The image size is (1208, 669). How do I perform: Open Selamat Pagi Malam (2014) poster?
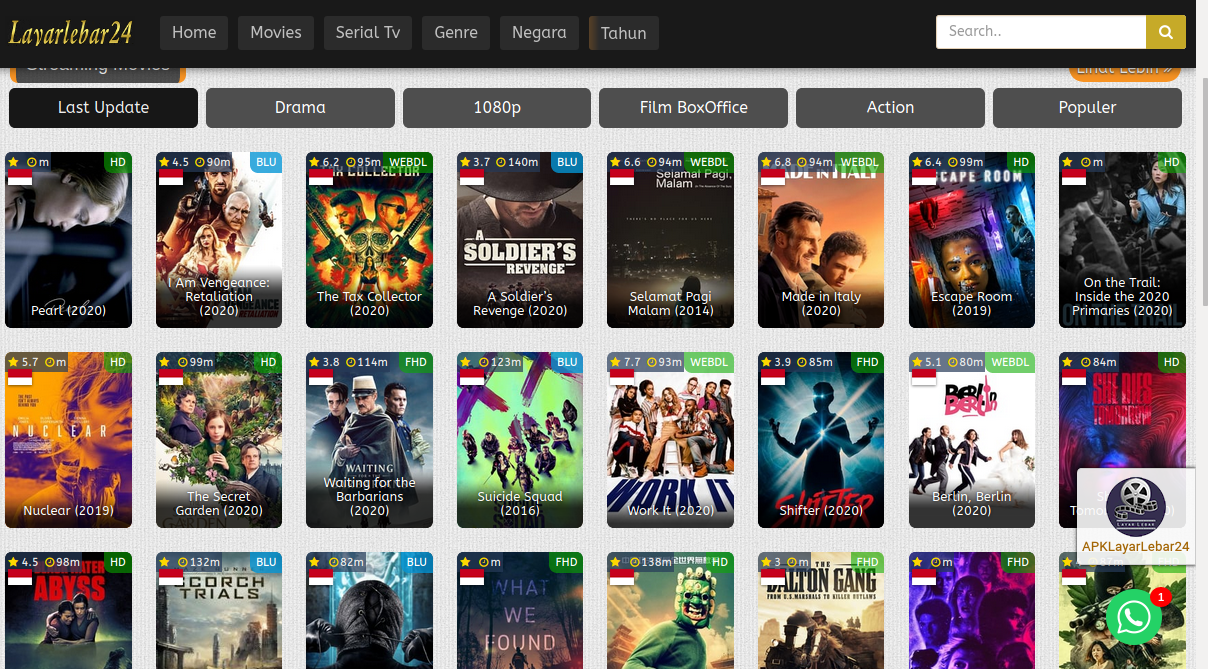click(670, 240)
